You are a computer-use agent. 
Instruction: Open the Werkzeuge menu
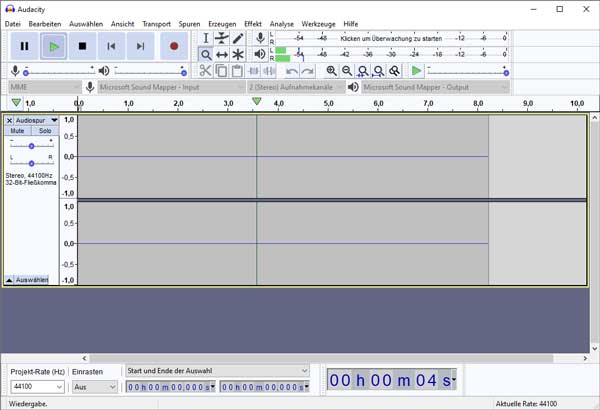point(318,24)
